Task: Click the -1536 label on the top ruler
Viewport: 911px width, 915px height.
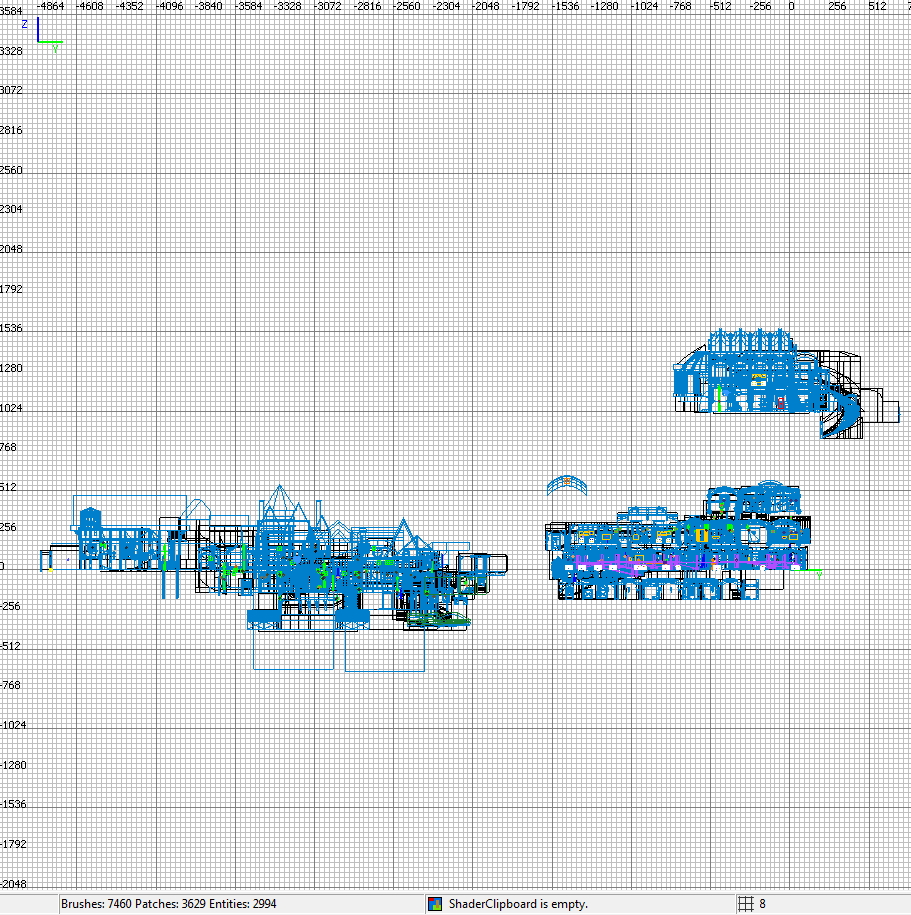Action: pyautogui.click(x=565, y=6)
